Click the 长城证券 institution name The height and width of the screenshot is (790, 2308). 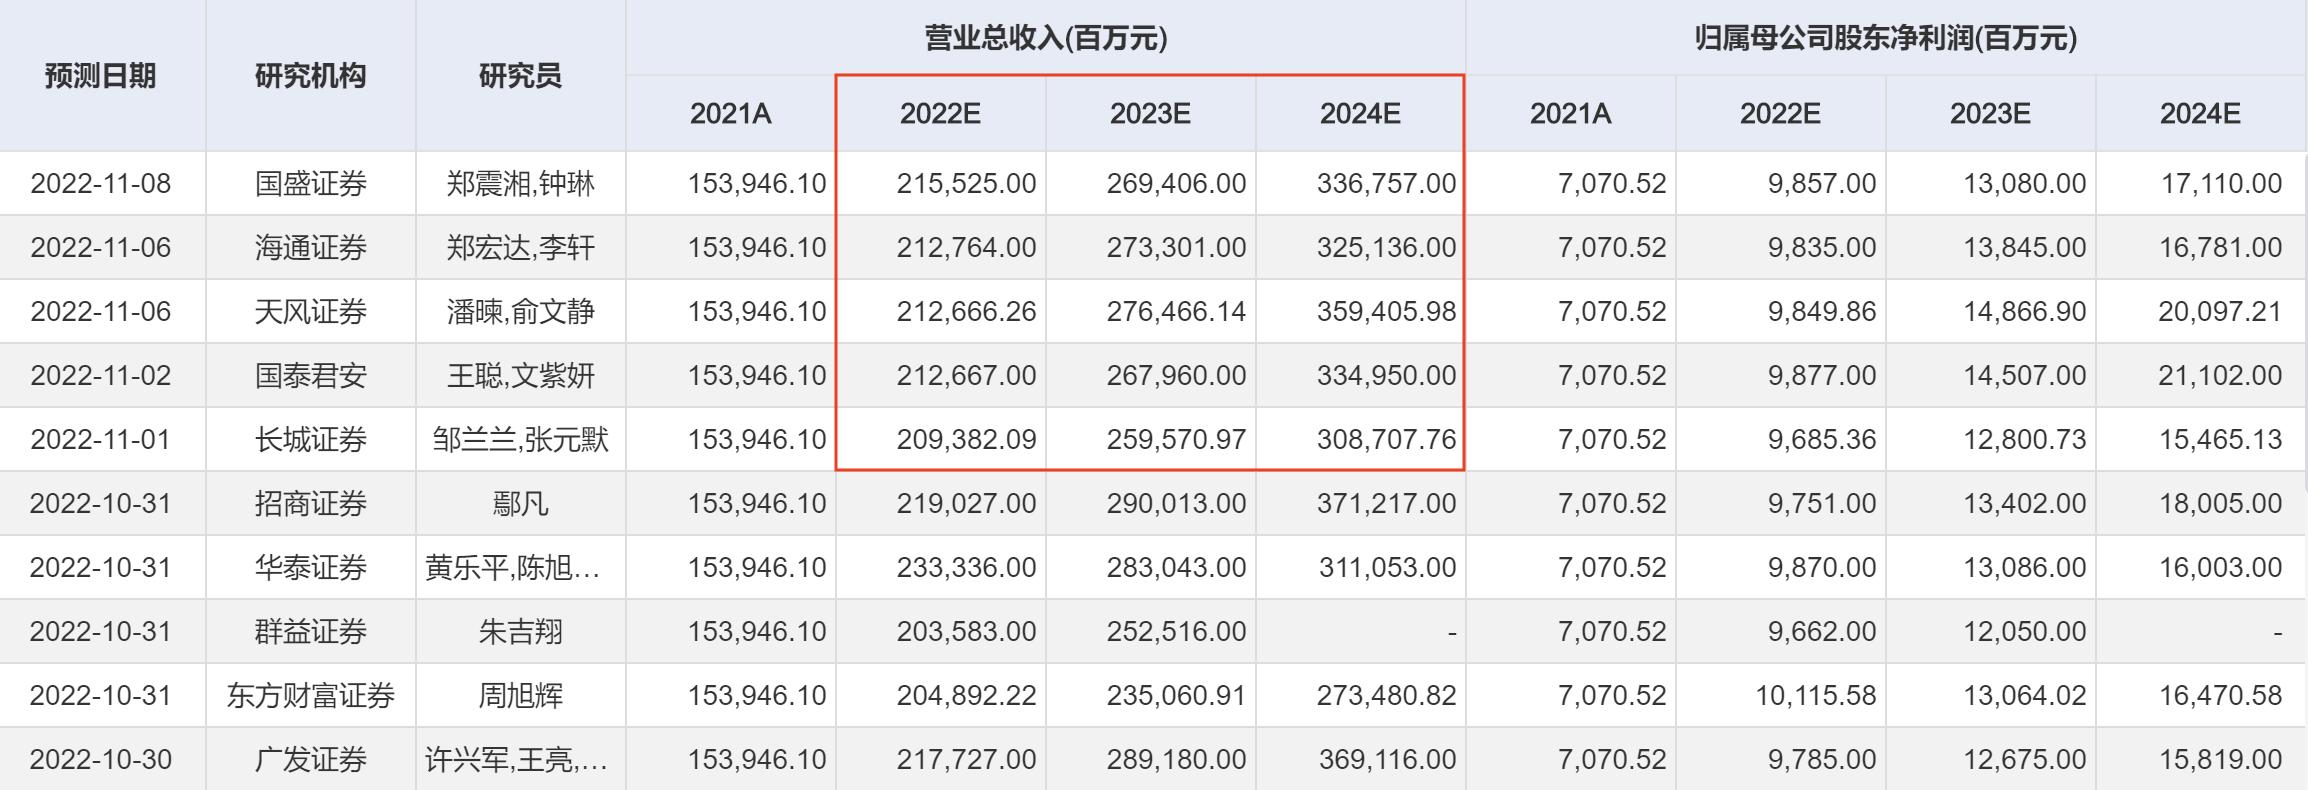pyautogui.click(x=311, y=440)
